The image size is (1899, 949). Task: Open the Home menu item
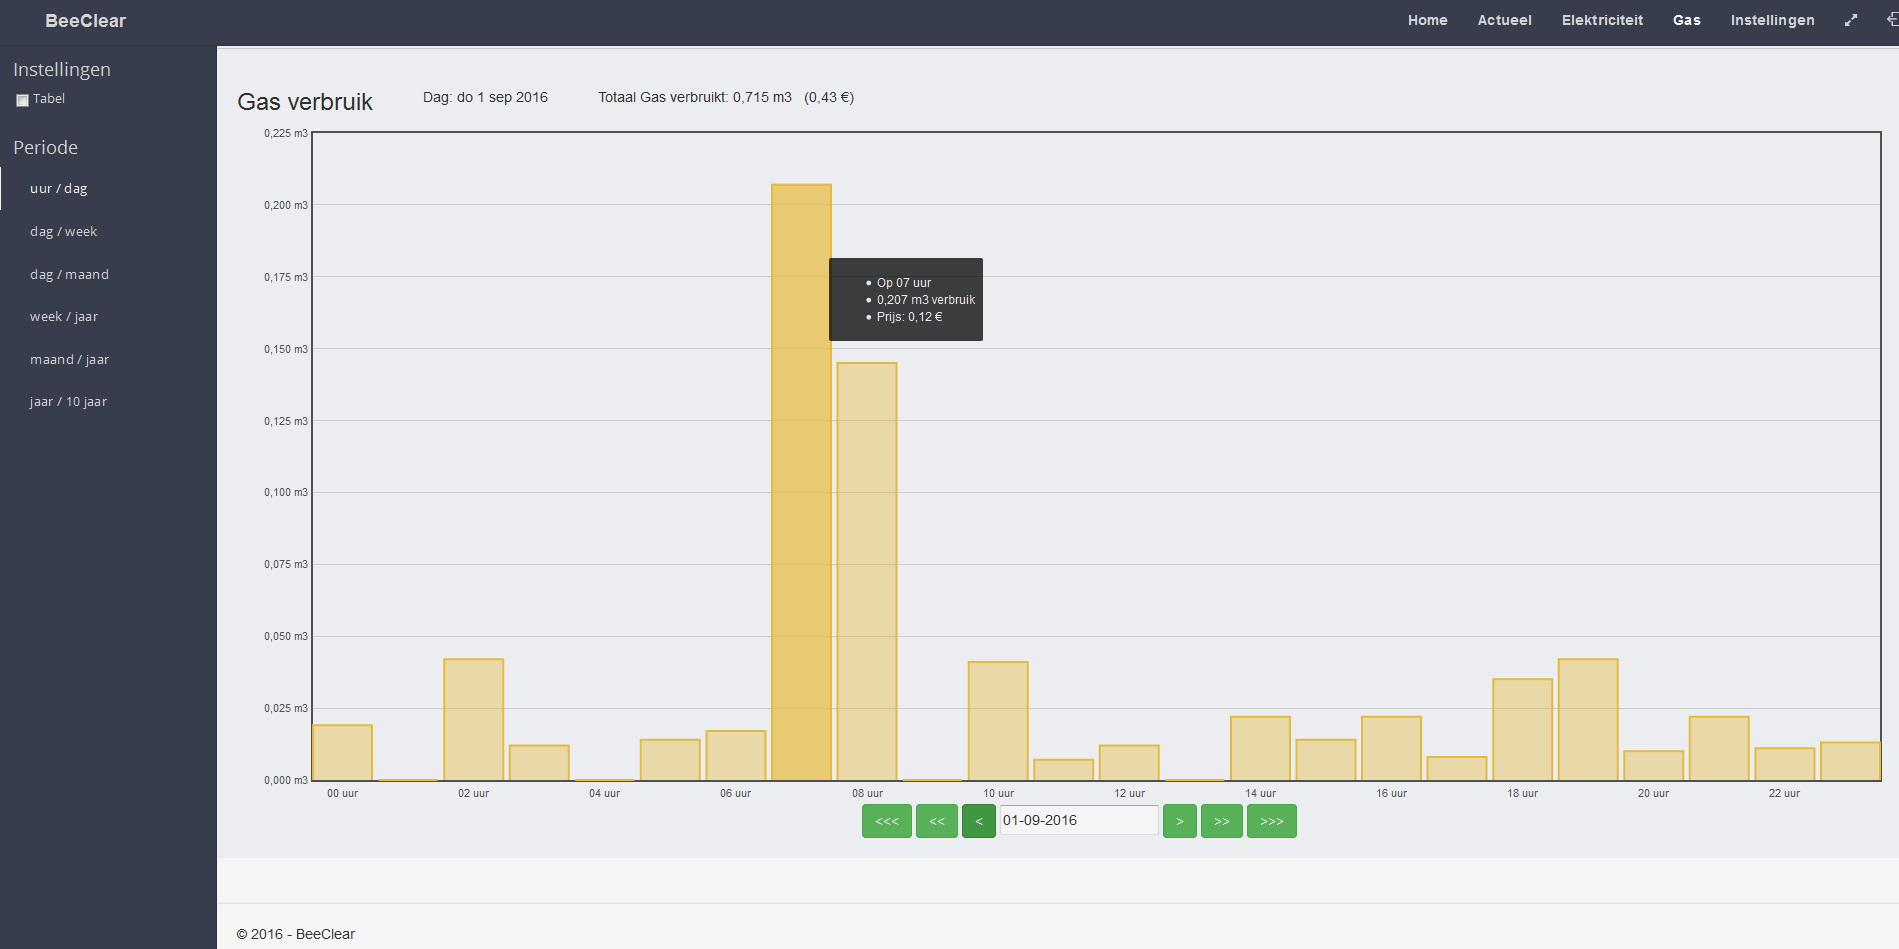[1427, 20]
